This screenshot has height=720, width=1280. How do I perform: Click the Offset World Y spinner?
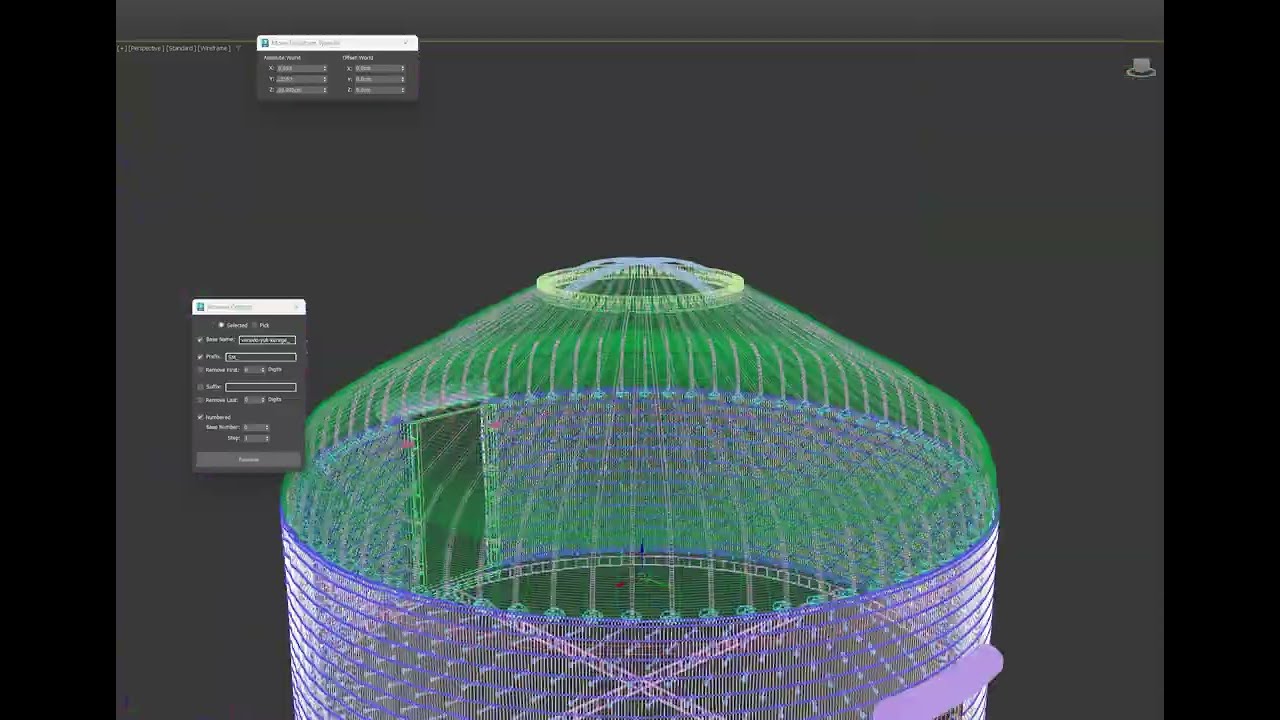coord(403,79)
